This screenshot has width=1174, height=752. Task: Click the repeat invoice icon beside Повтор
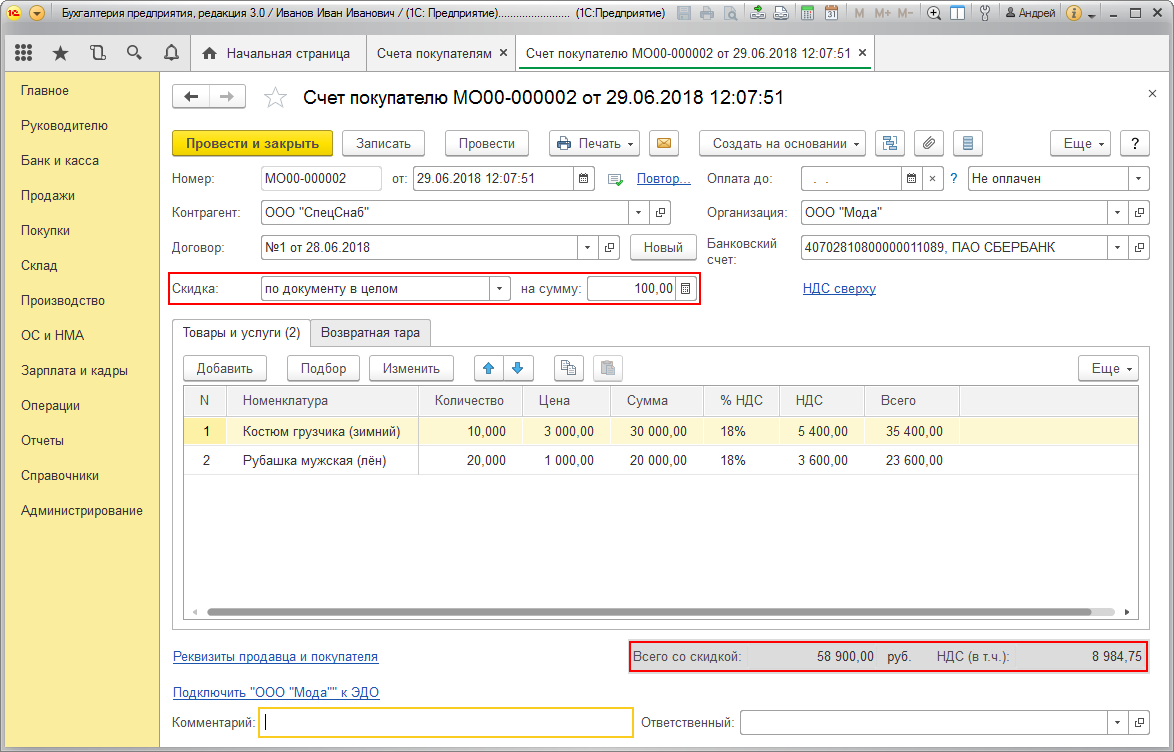(x=615, y=180)
